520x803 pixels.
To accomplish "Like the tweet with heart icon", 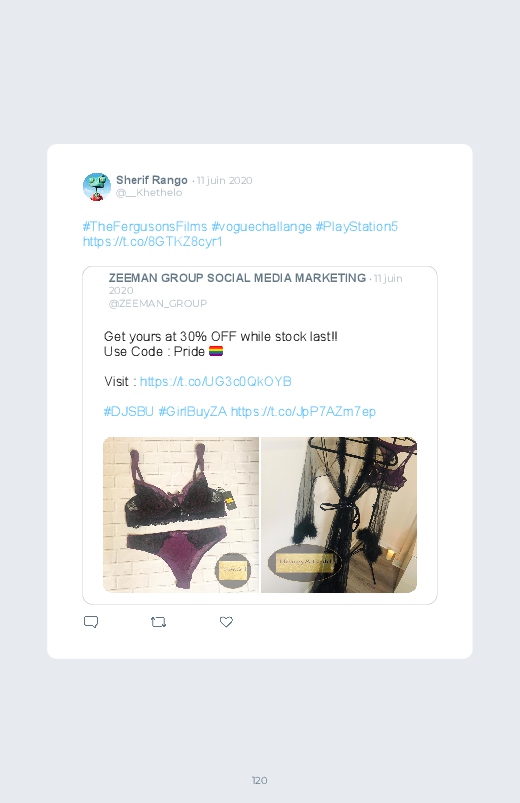I will click(x=226, y=622).
